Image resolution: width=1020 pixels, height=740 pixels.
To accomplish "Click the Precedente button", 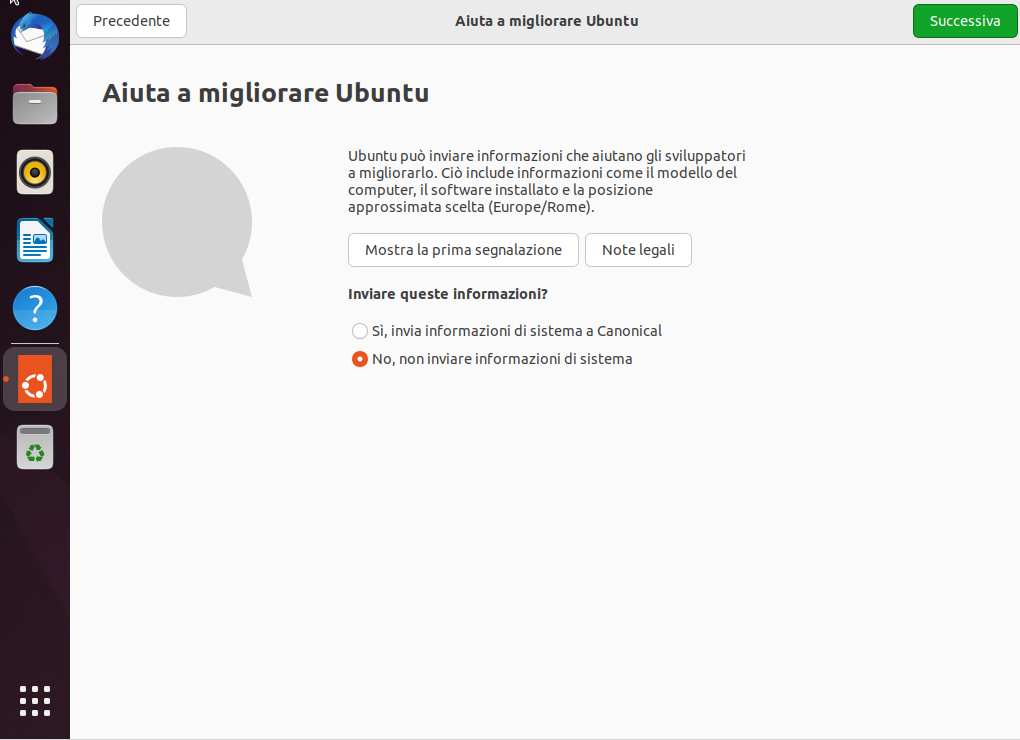I will (x=131, y=21).
